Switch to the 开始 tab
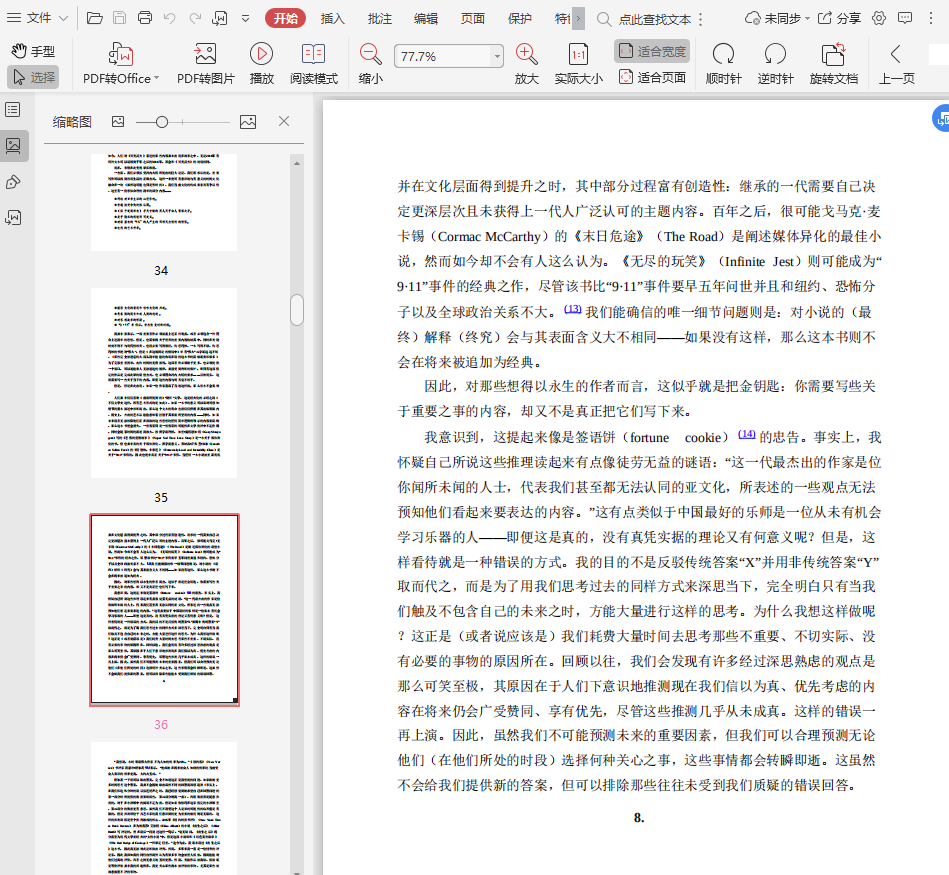This screenshot has height=875, width=949. 286,18
